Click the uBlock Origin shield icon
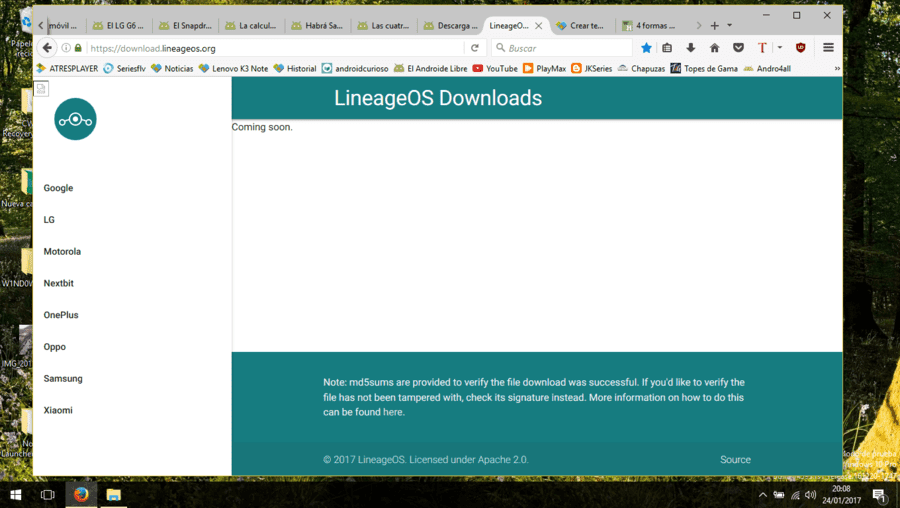 pyautogui.click(x=801, y=48)
